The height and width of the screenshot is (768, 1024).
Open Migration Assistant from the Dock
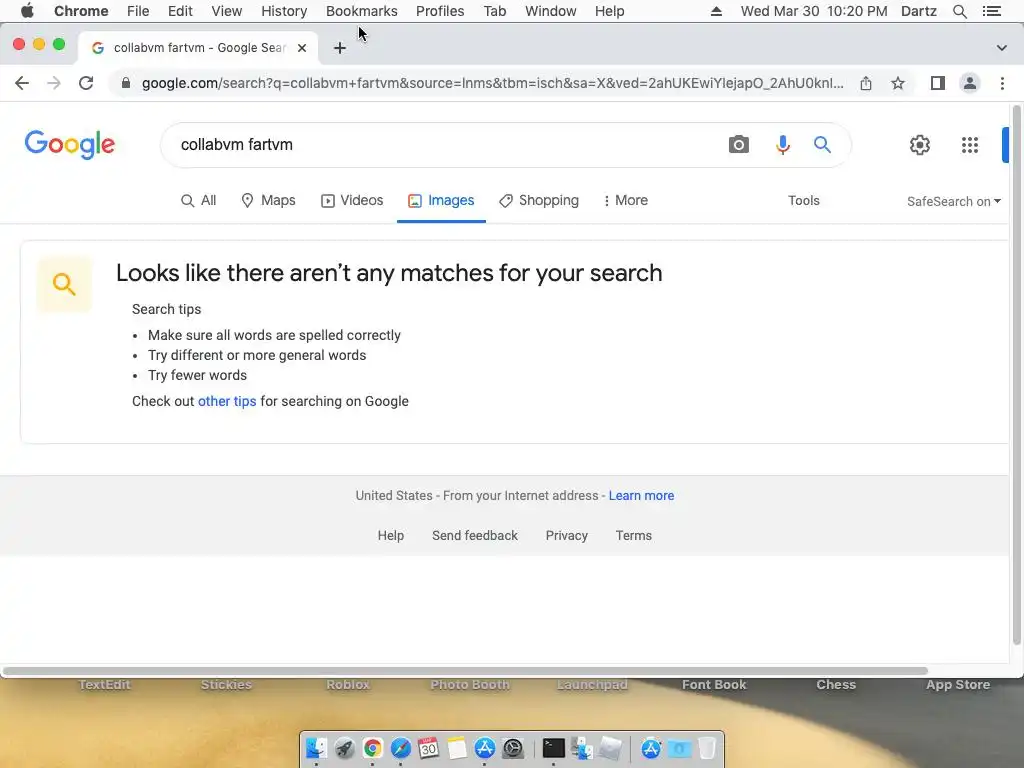582,748
